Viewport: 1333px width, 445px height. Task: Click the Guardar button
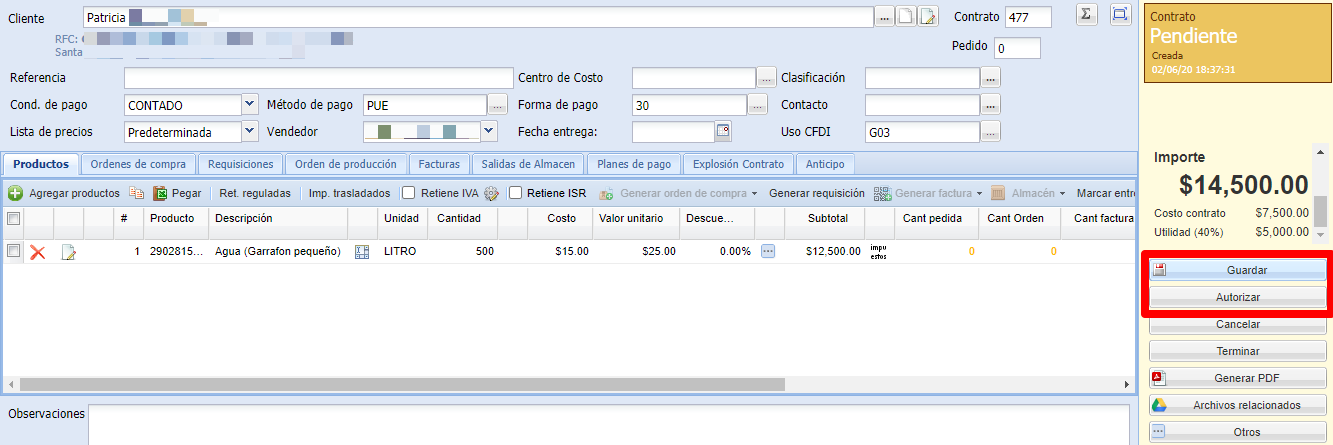pyautogui.click(x=1237, y=270)
